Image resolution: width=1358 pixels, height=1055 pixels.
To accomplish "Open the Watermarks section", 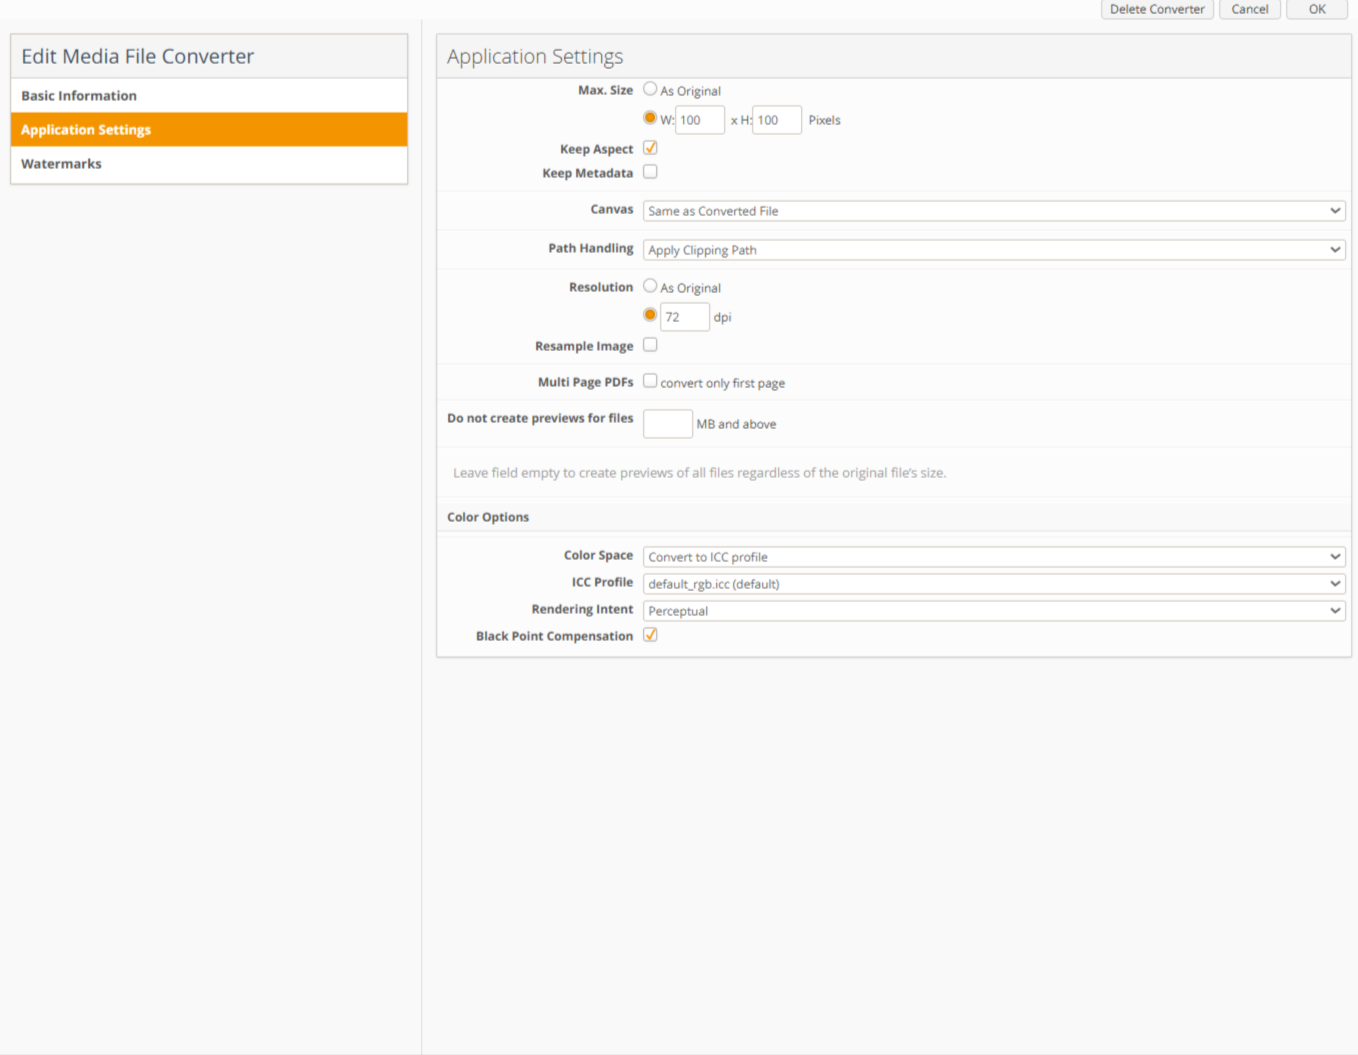I will point(209,164).
